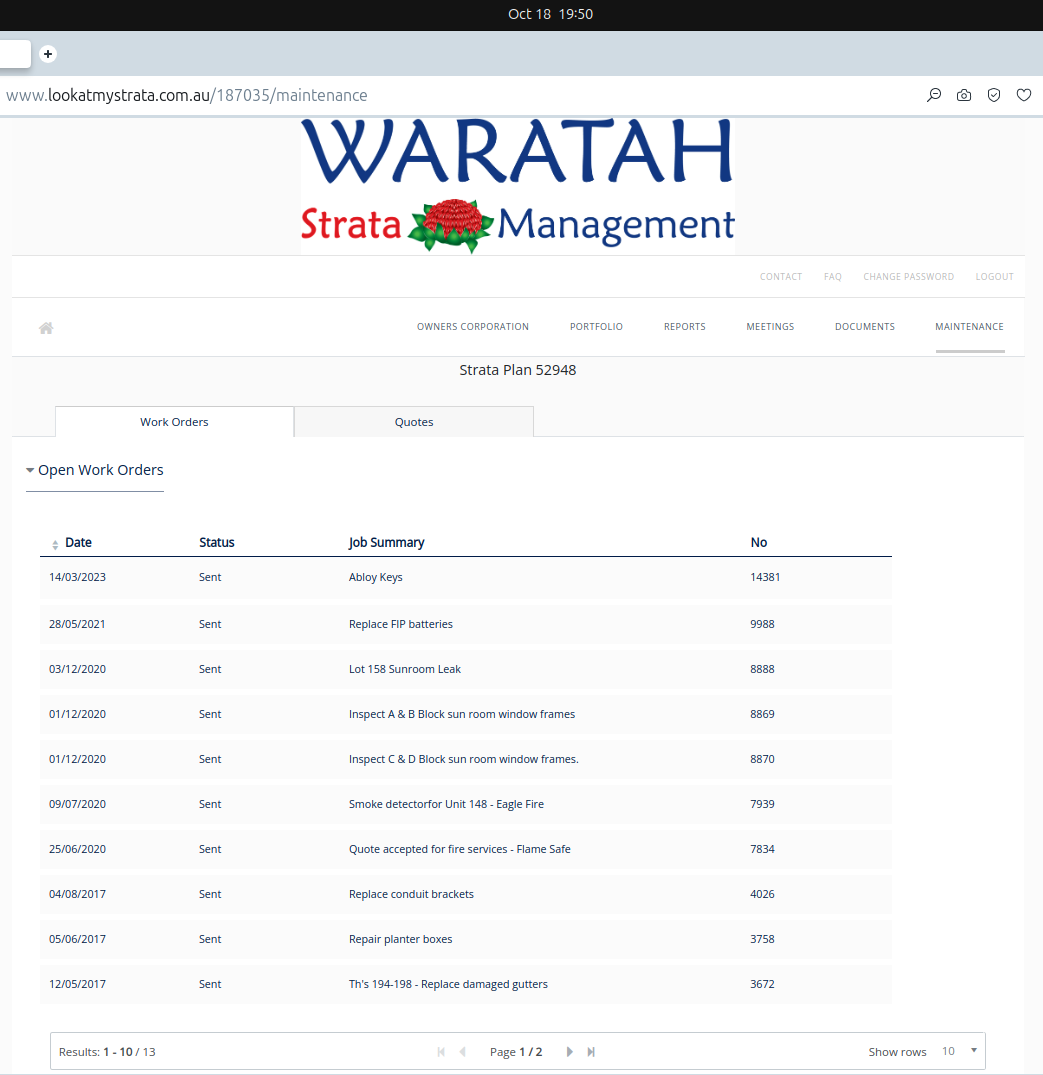Switch to the Quotes tab
The image size is (1043, 1075).
point(413,422)
